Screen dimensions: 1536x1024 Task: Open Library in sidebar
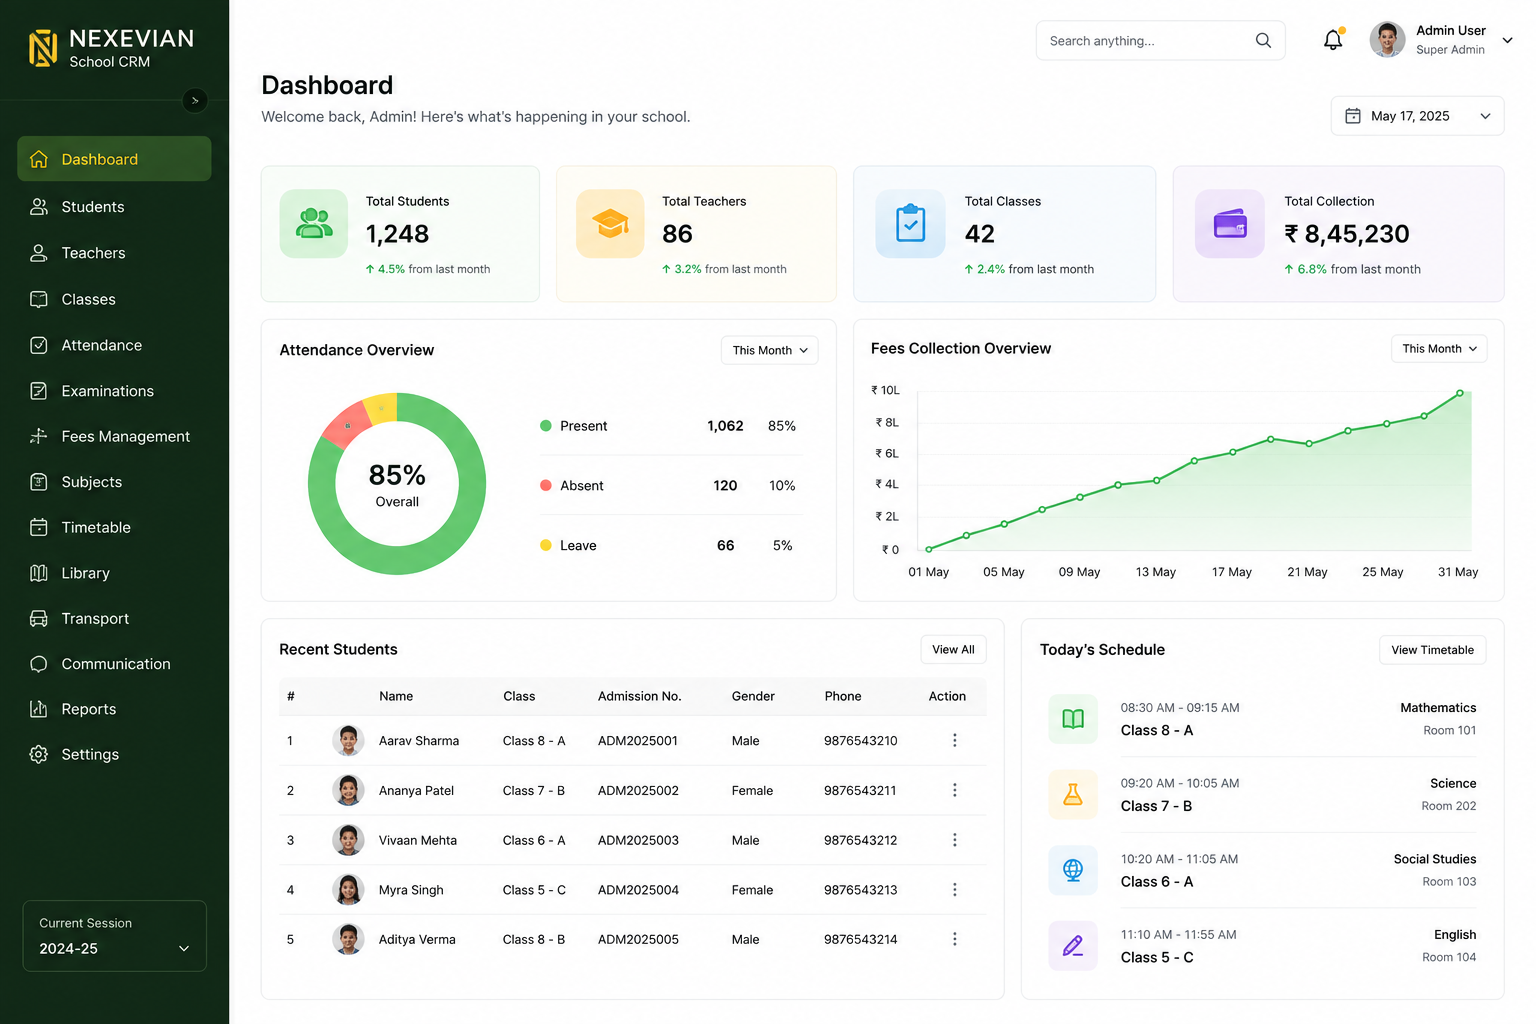(x=114, y=573)
